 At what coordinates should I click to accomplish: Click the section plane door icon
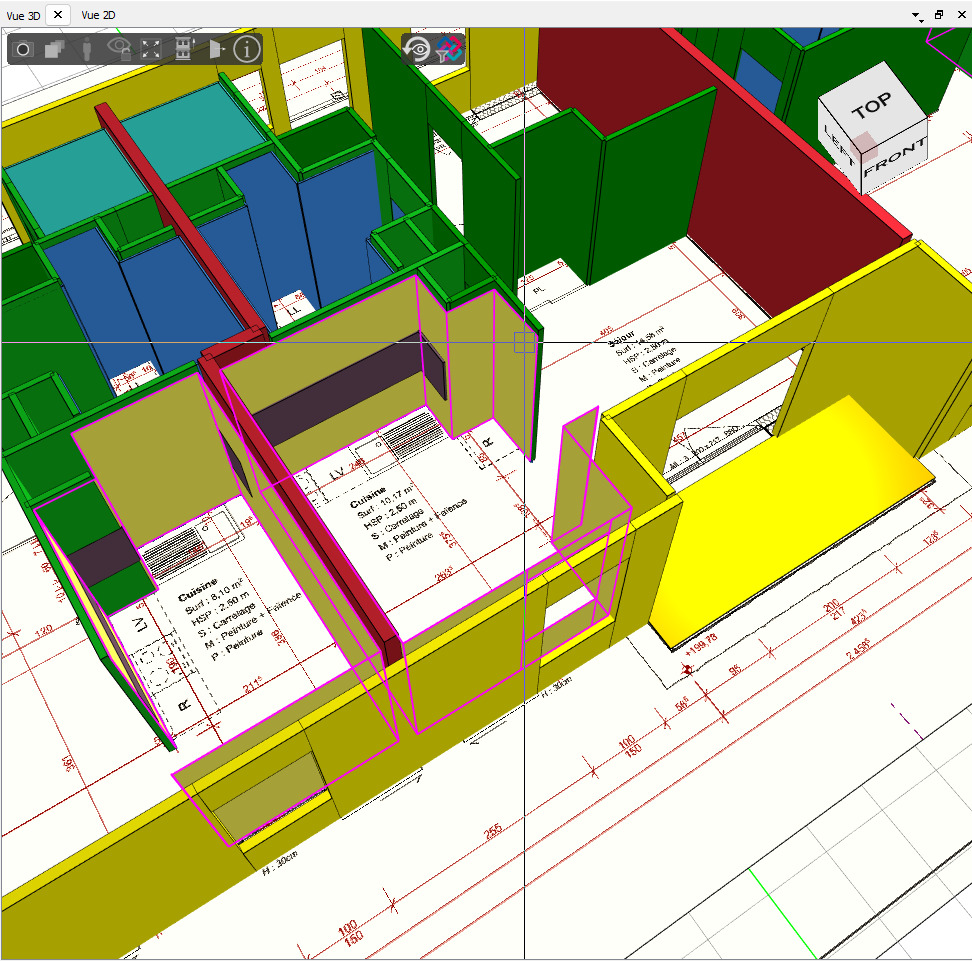214,49
